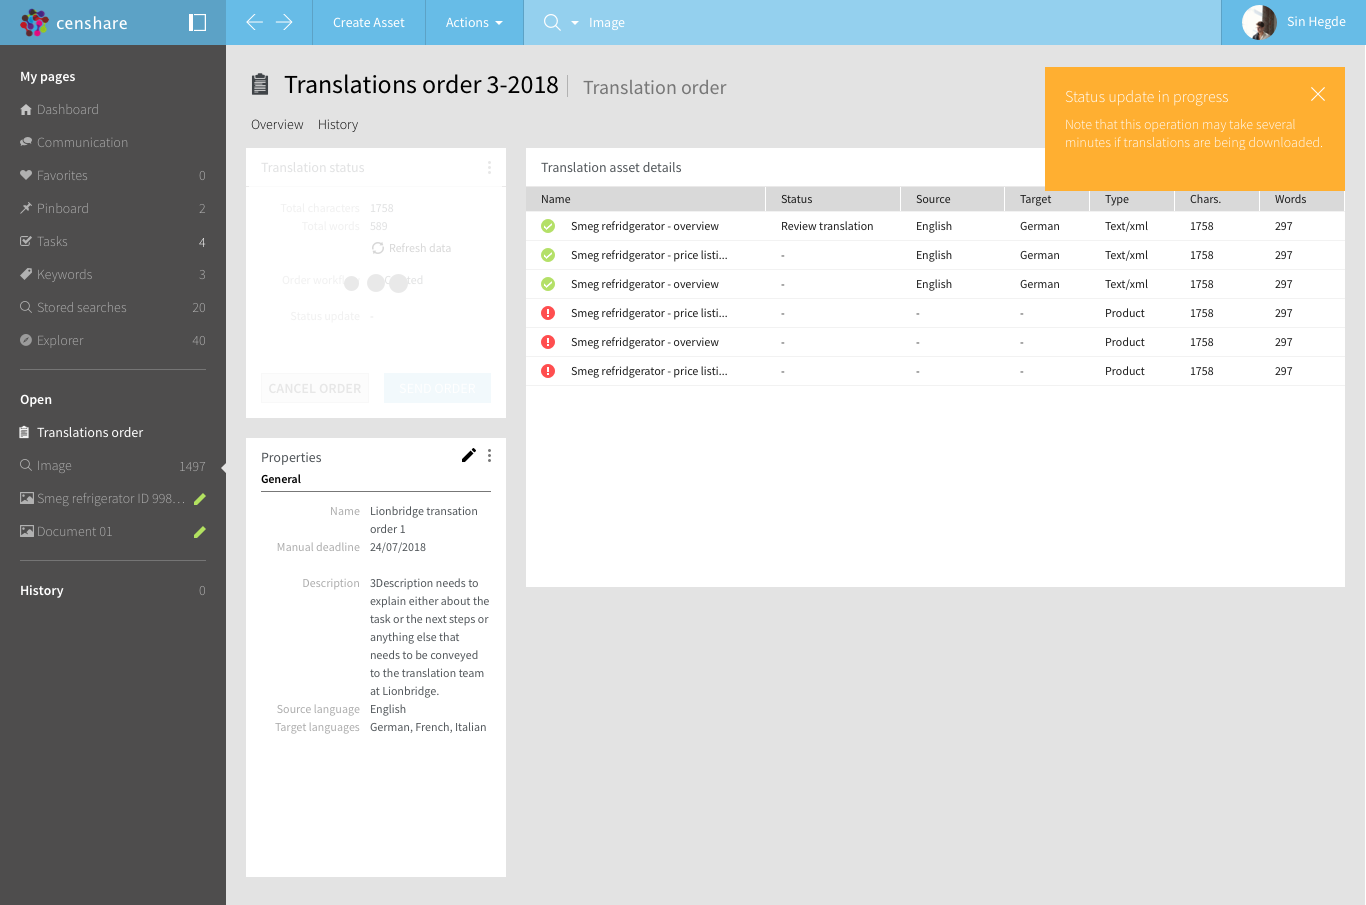Screen dimensions: 1366x905
Task: Open the Sin Hegde user profile avatar
Action: pyautogui.click(x=1259, y=22)
